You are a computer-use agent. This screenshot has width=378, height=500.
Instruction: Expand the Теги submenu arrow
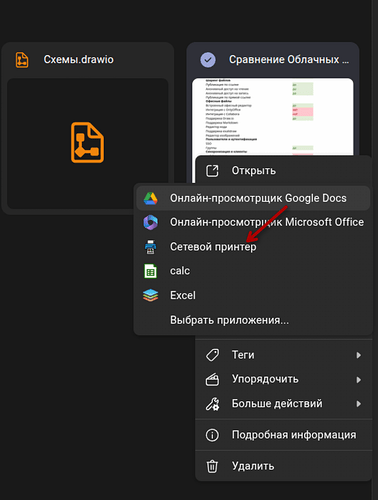pos(359,355)
